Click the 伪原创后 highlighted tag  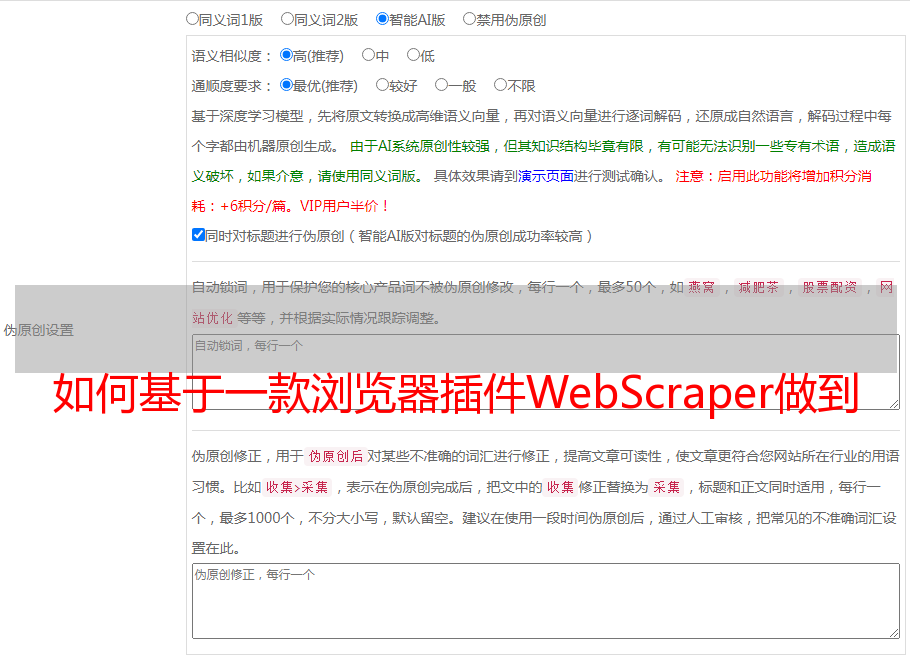tap(336, 456)
